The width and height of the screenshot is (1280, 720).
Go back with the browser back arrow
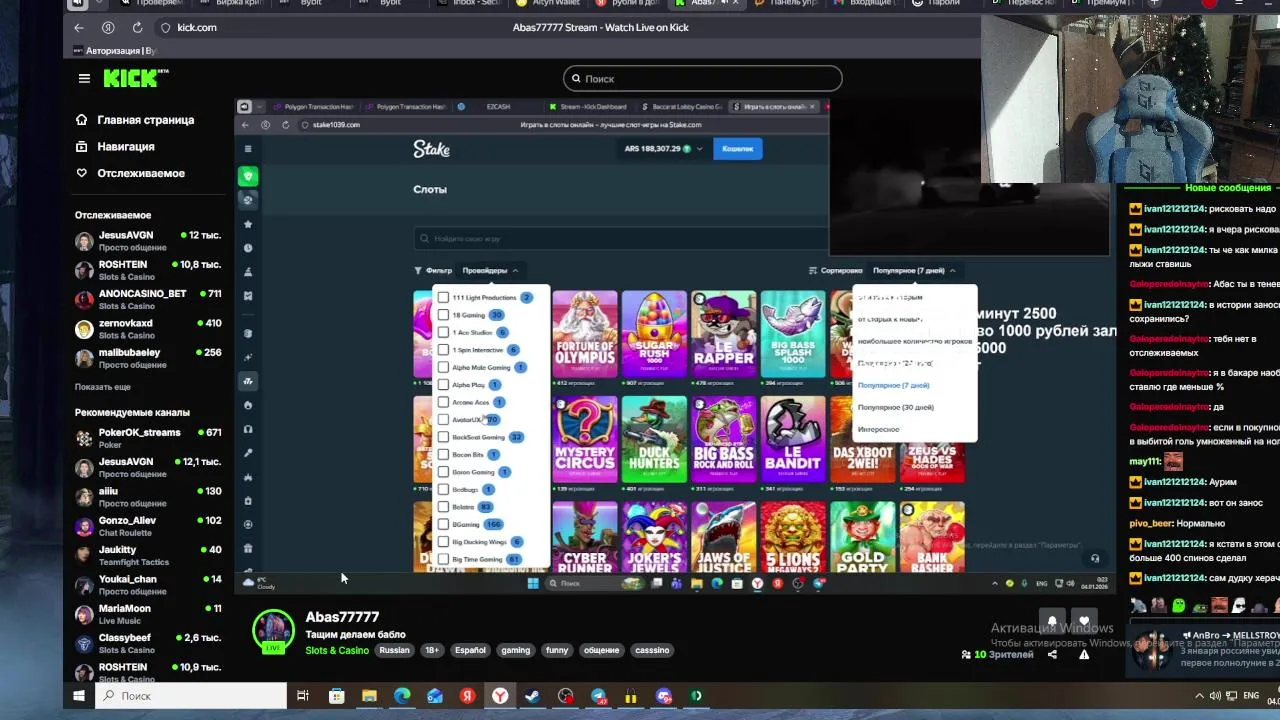point(79,27)
